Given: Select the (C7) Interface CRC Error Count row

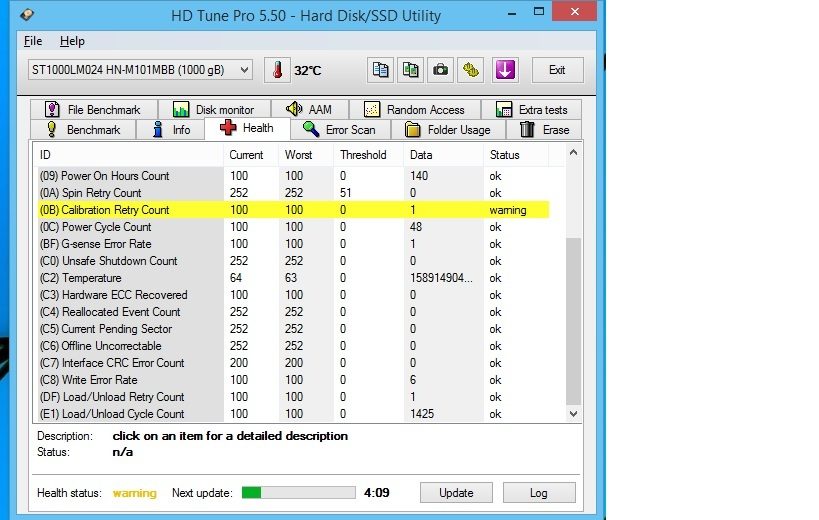Looking at the screenshot, I should point(293,363).
